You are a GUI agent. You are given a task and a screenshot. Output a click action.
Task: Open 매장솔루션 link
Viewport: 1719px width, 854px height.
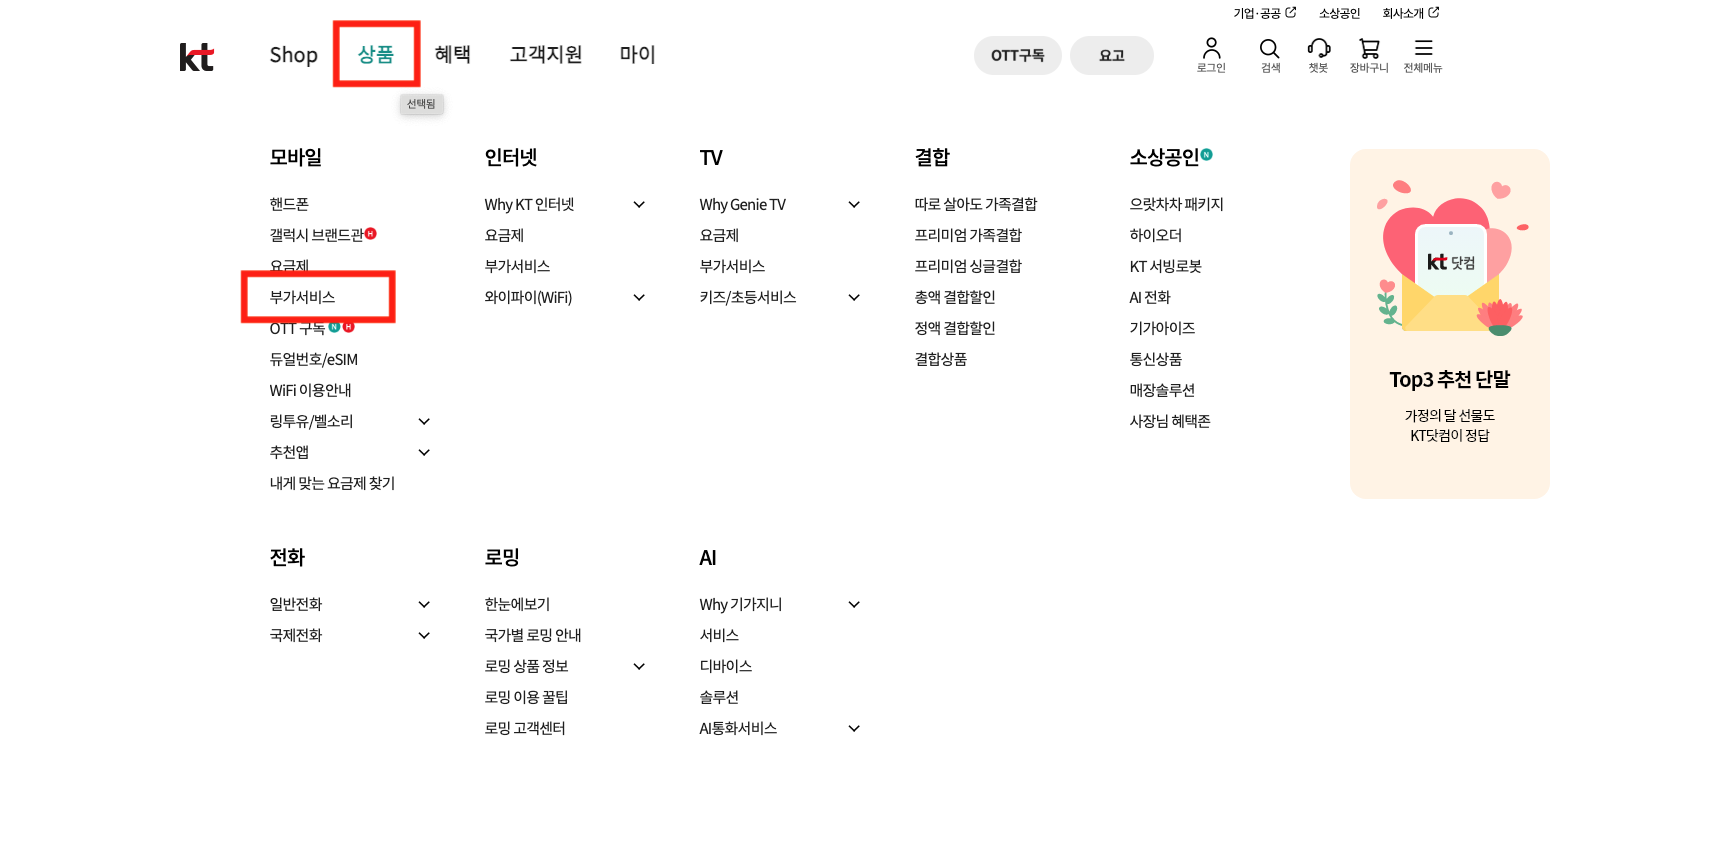coord(1162,390)
